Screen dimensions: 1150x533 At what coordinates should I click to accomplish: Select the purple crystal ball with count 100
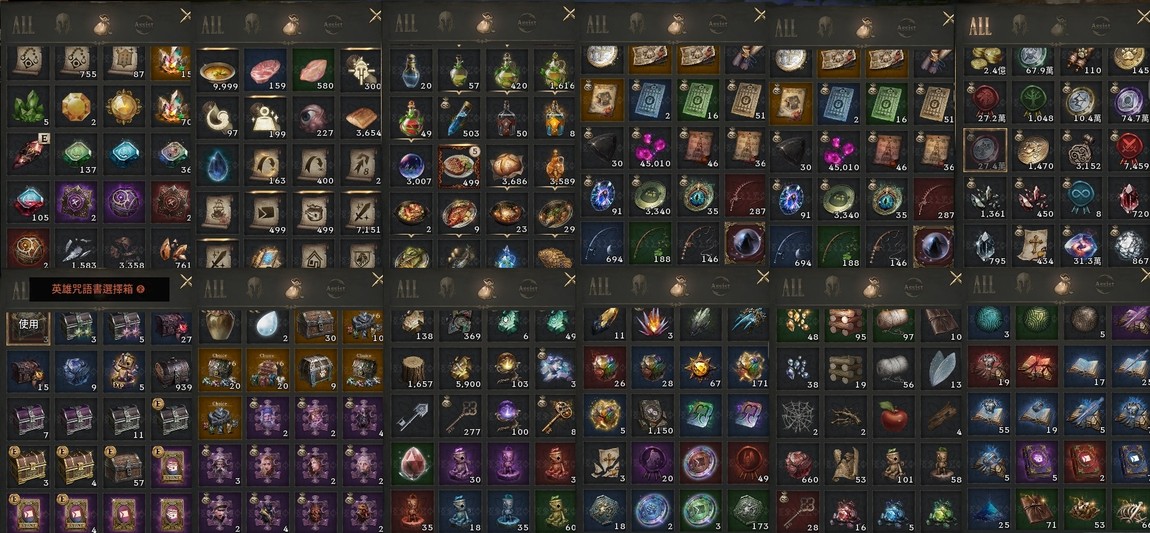[x=507, y=418]
